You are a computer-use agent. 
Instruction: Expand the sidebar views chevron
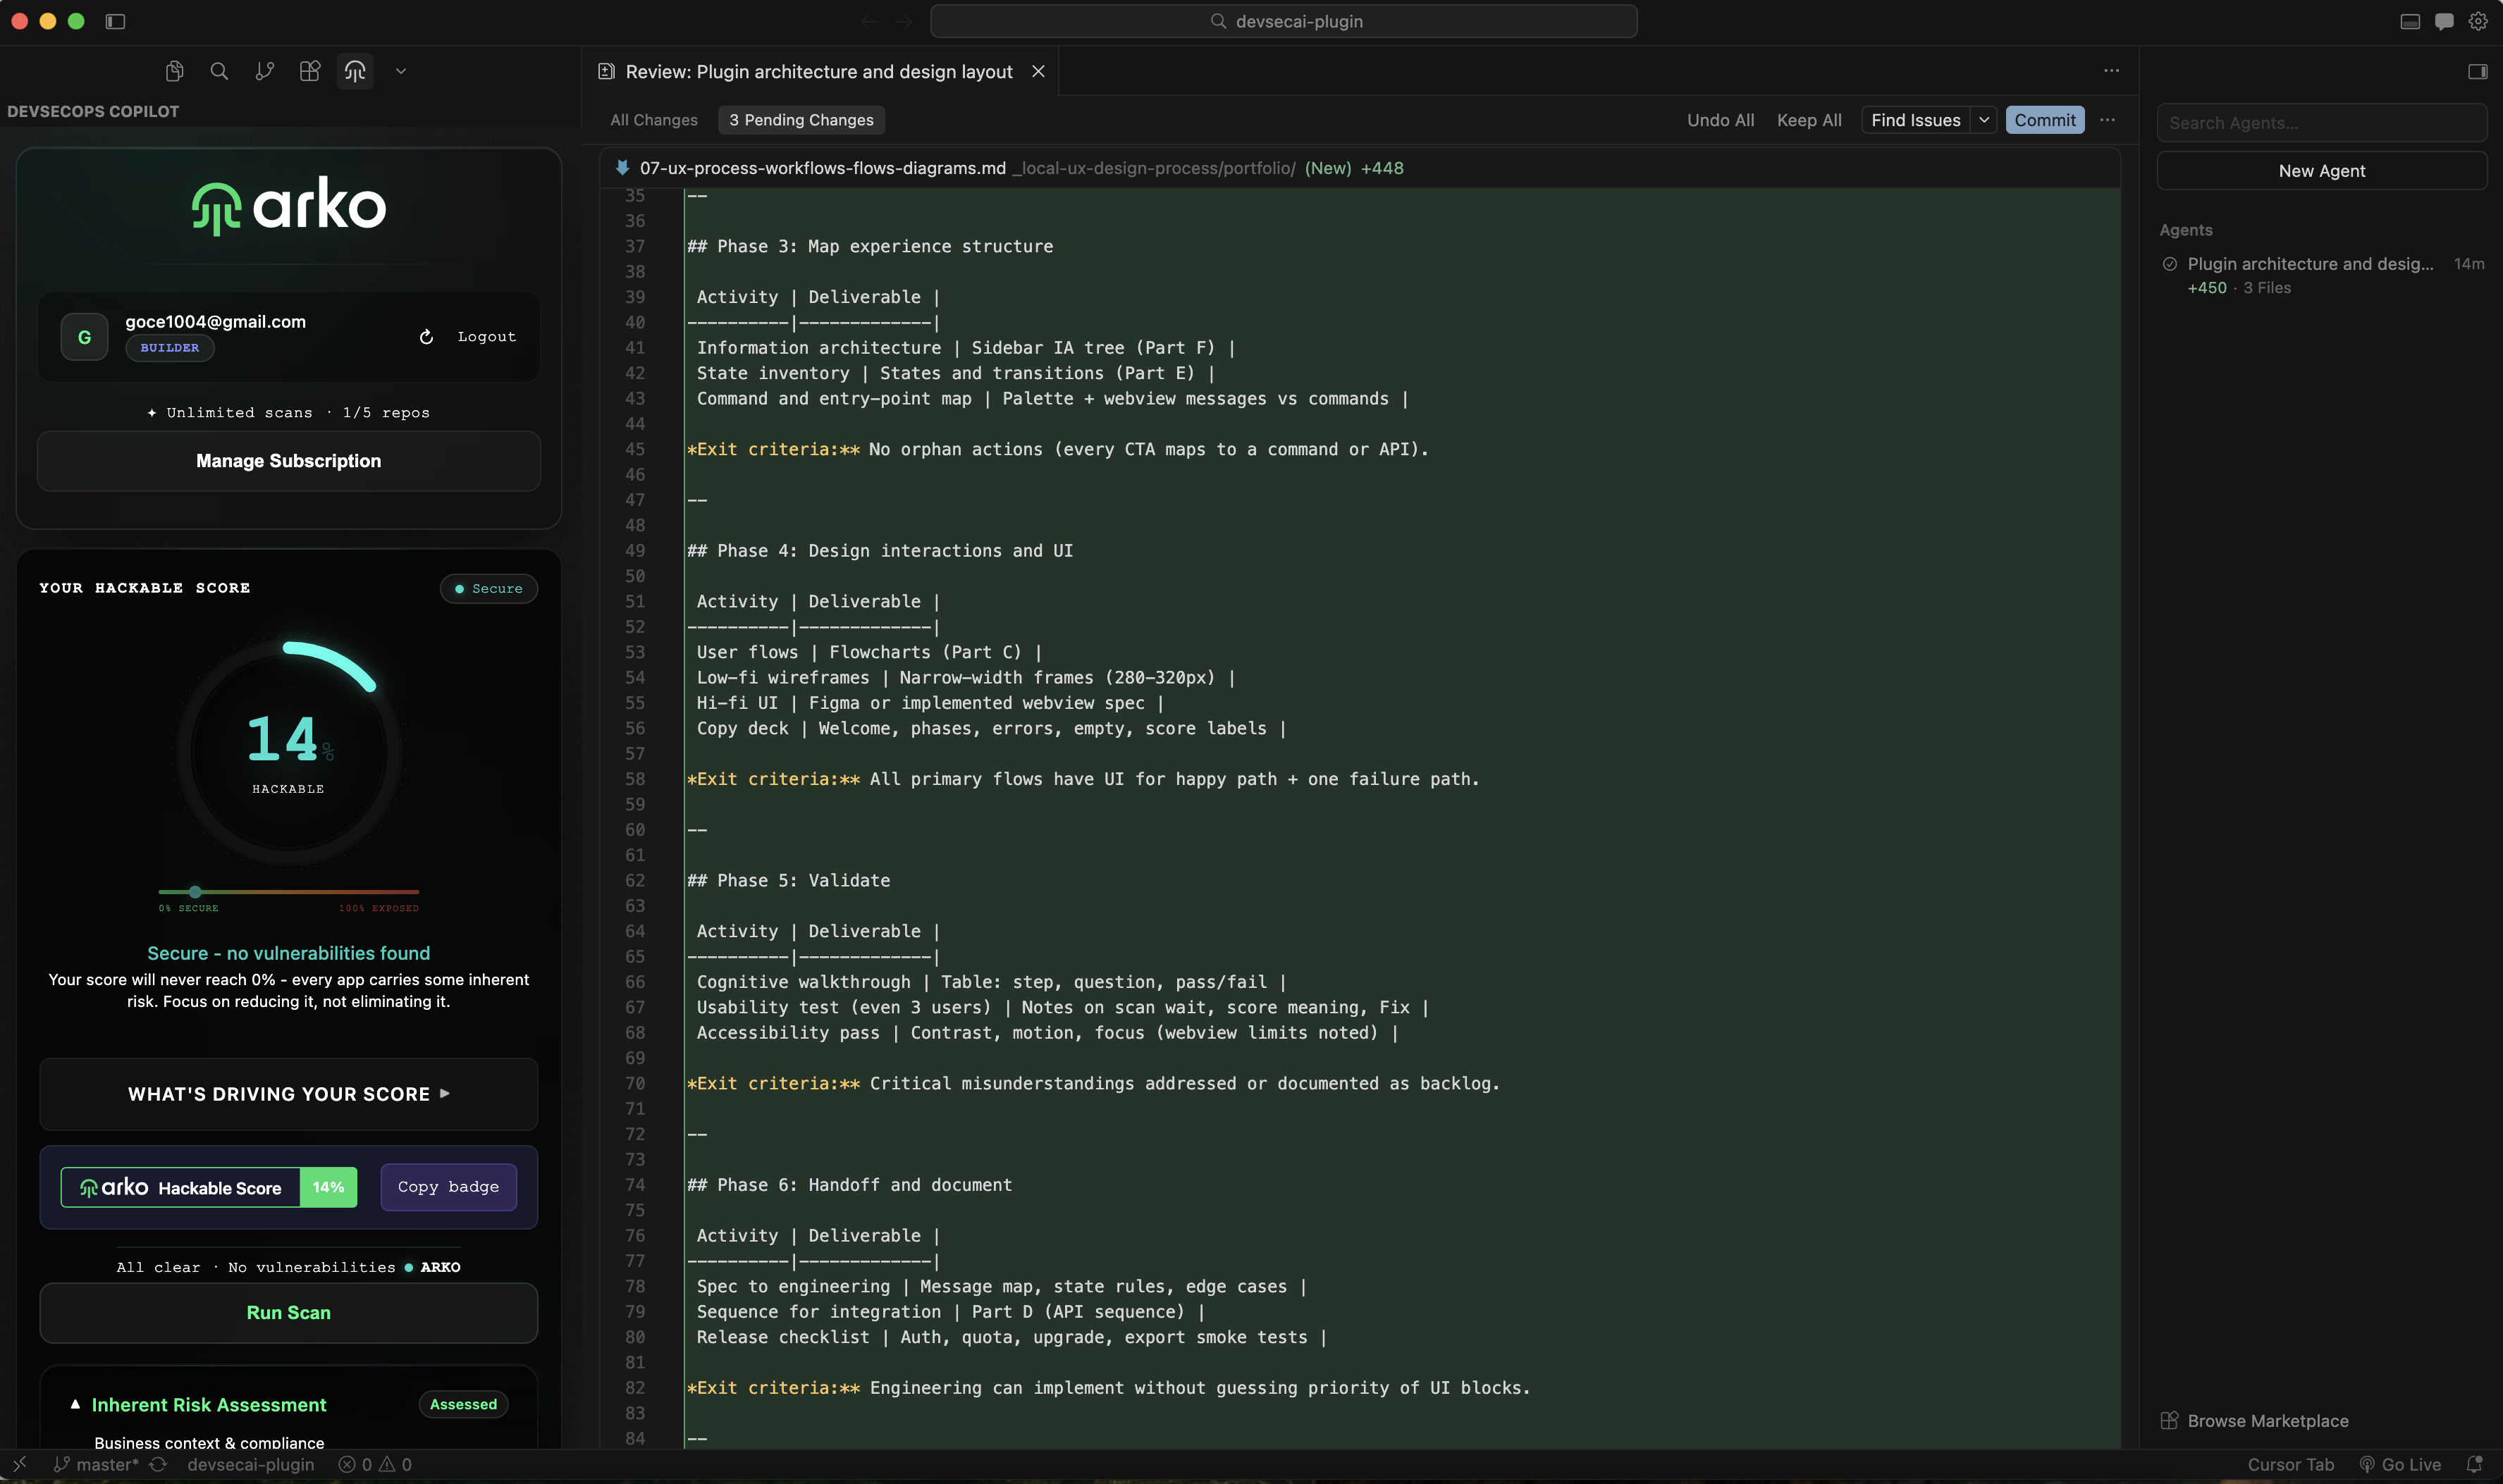point(400,71)
